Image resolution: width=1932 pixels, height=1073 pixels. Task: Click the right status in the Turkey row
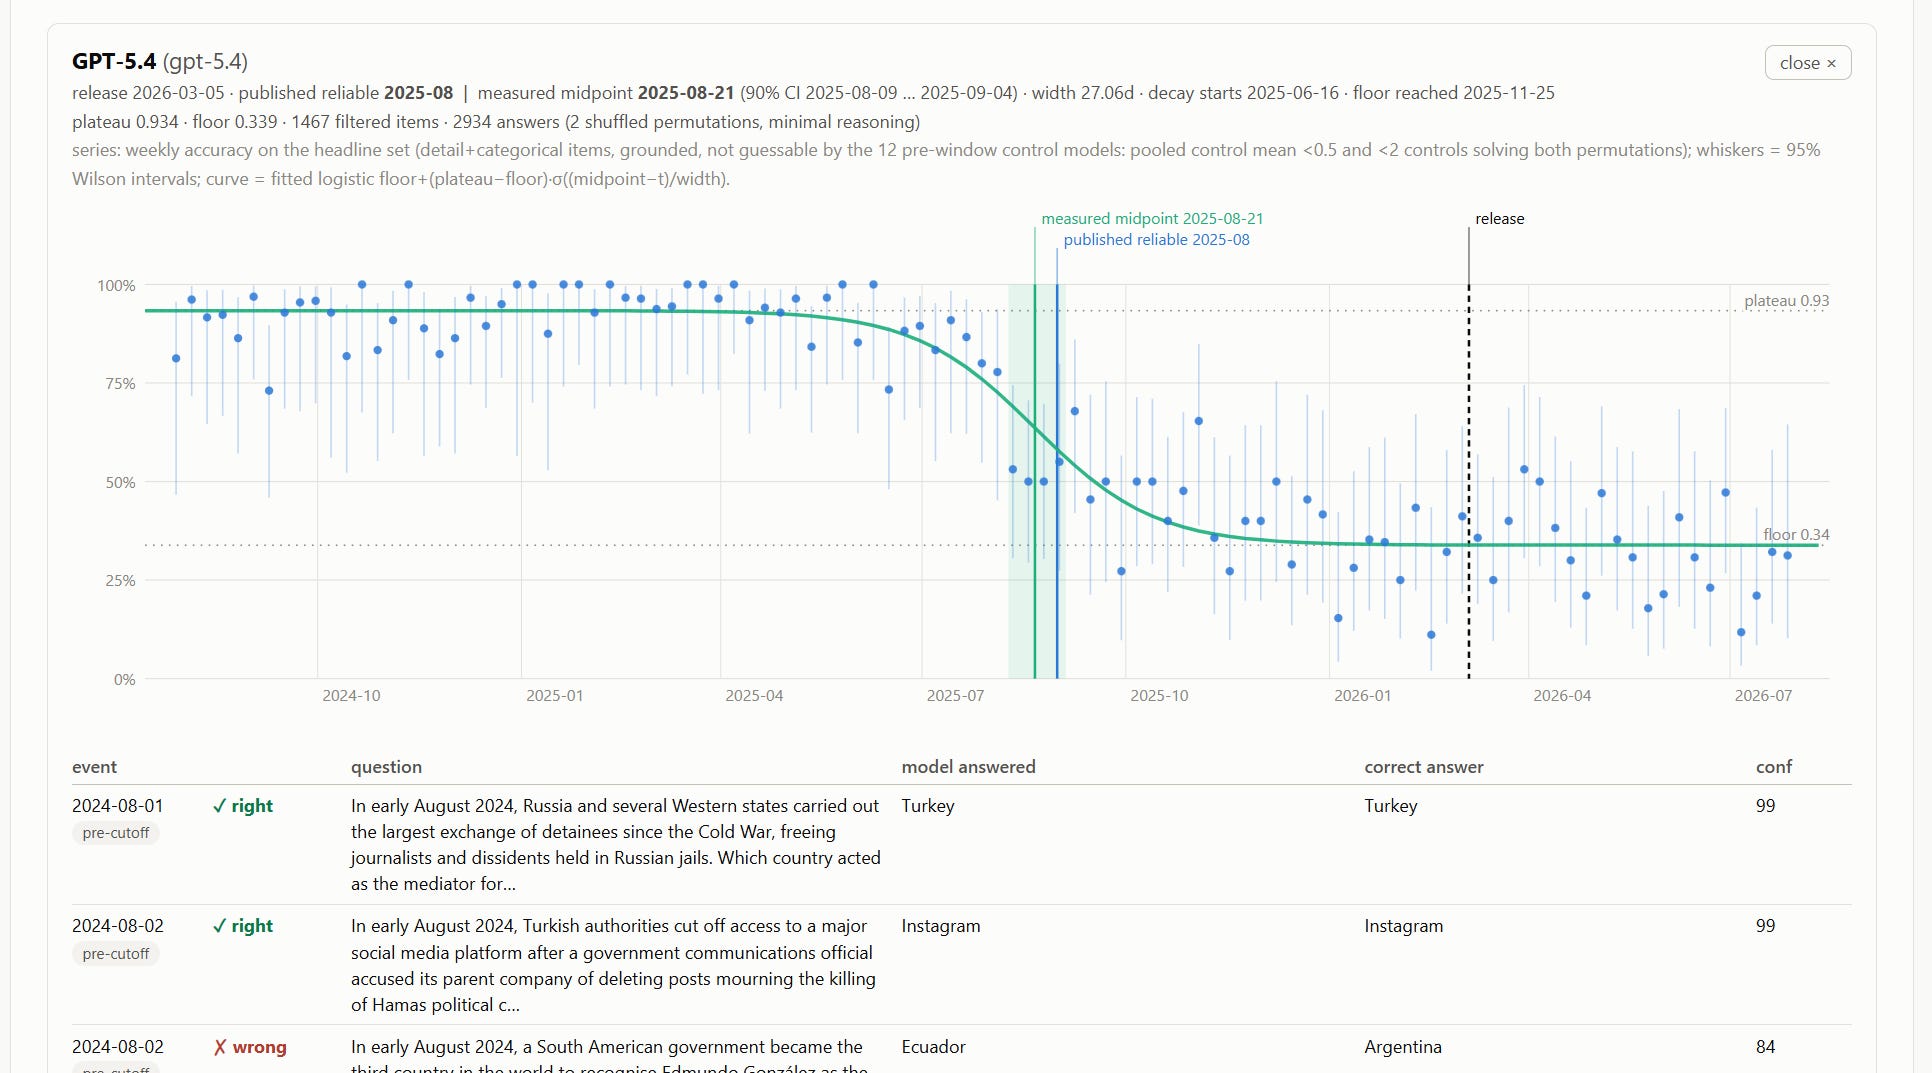coord(243,806)
